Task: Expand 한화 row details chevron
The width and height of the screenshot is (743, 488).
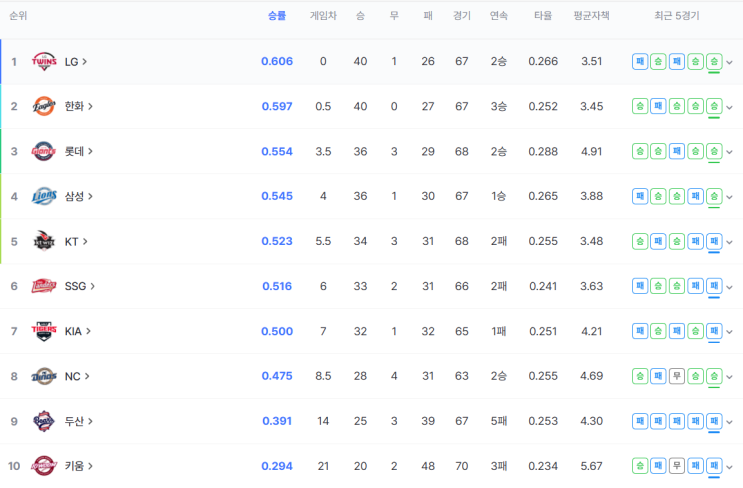Action: (730, 107)
